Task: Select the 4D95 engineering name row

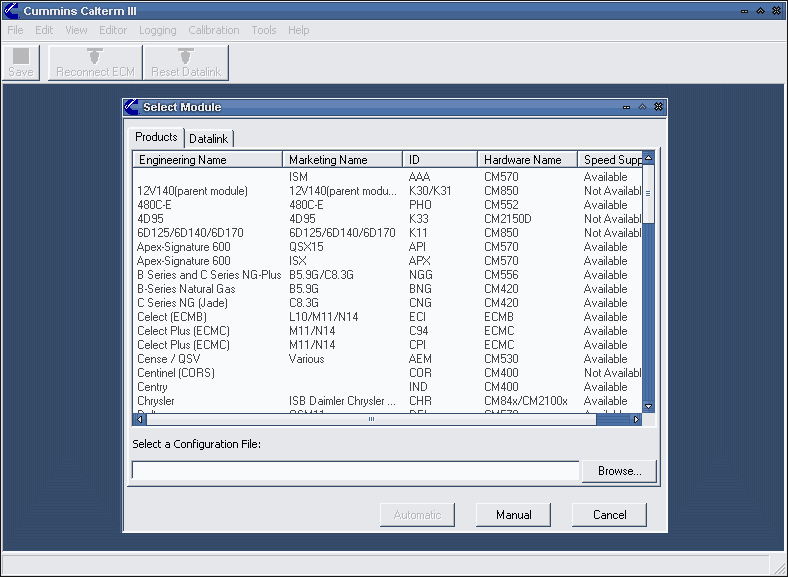Action: 387,219
